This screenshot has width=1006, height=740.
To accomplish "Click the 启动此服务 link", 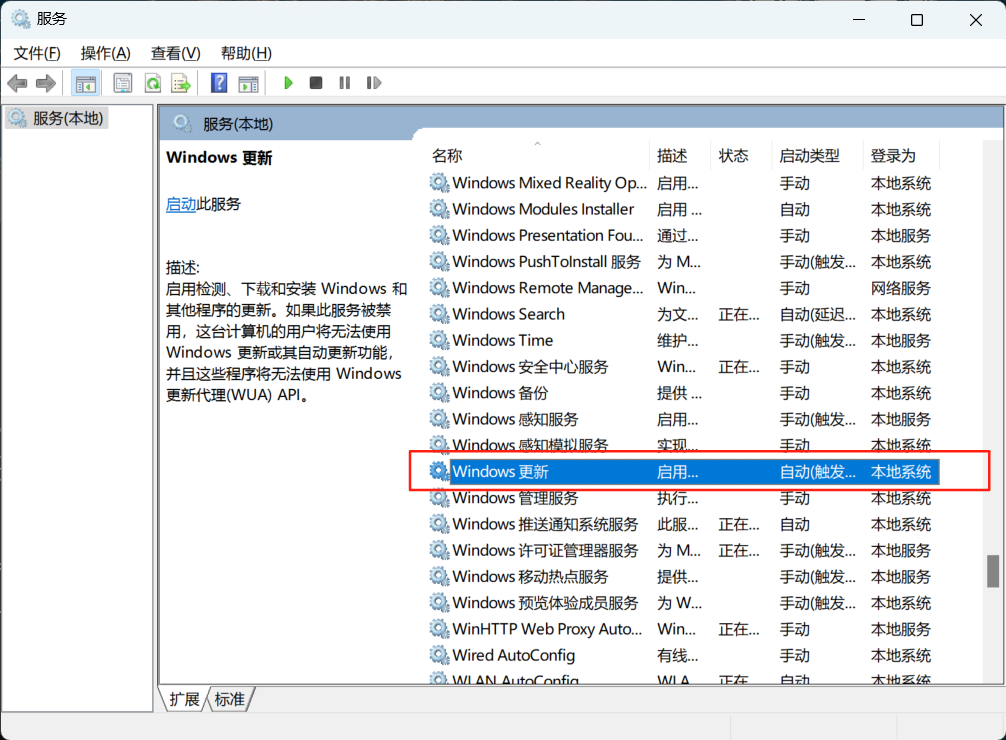I will pyautogui.click(x=181, y=204).
